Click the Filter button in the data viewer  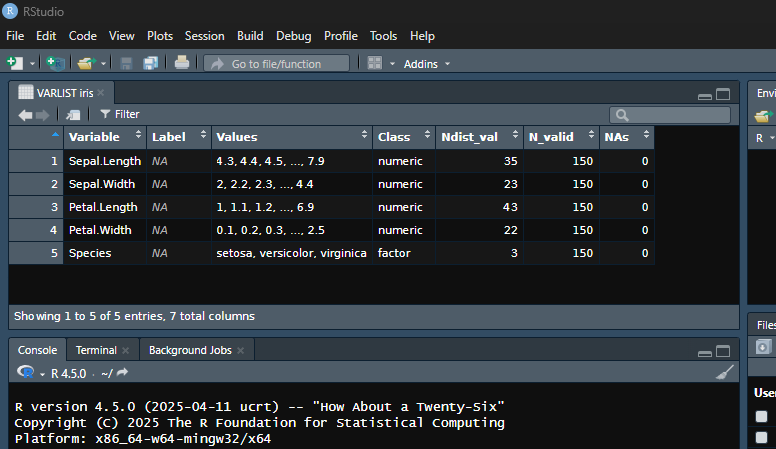[119, 114]
